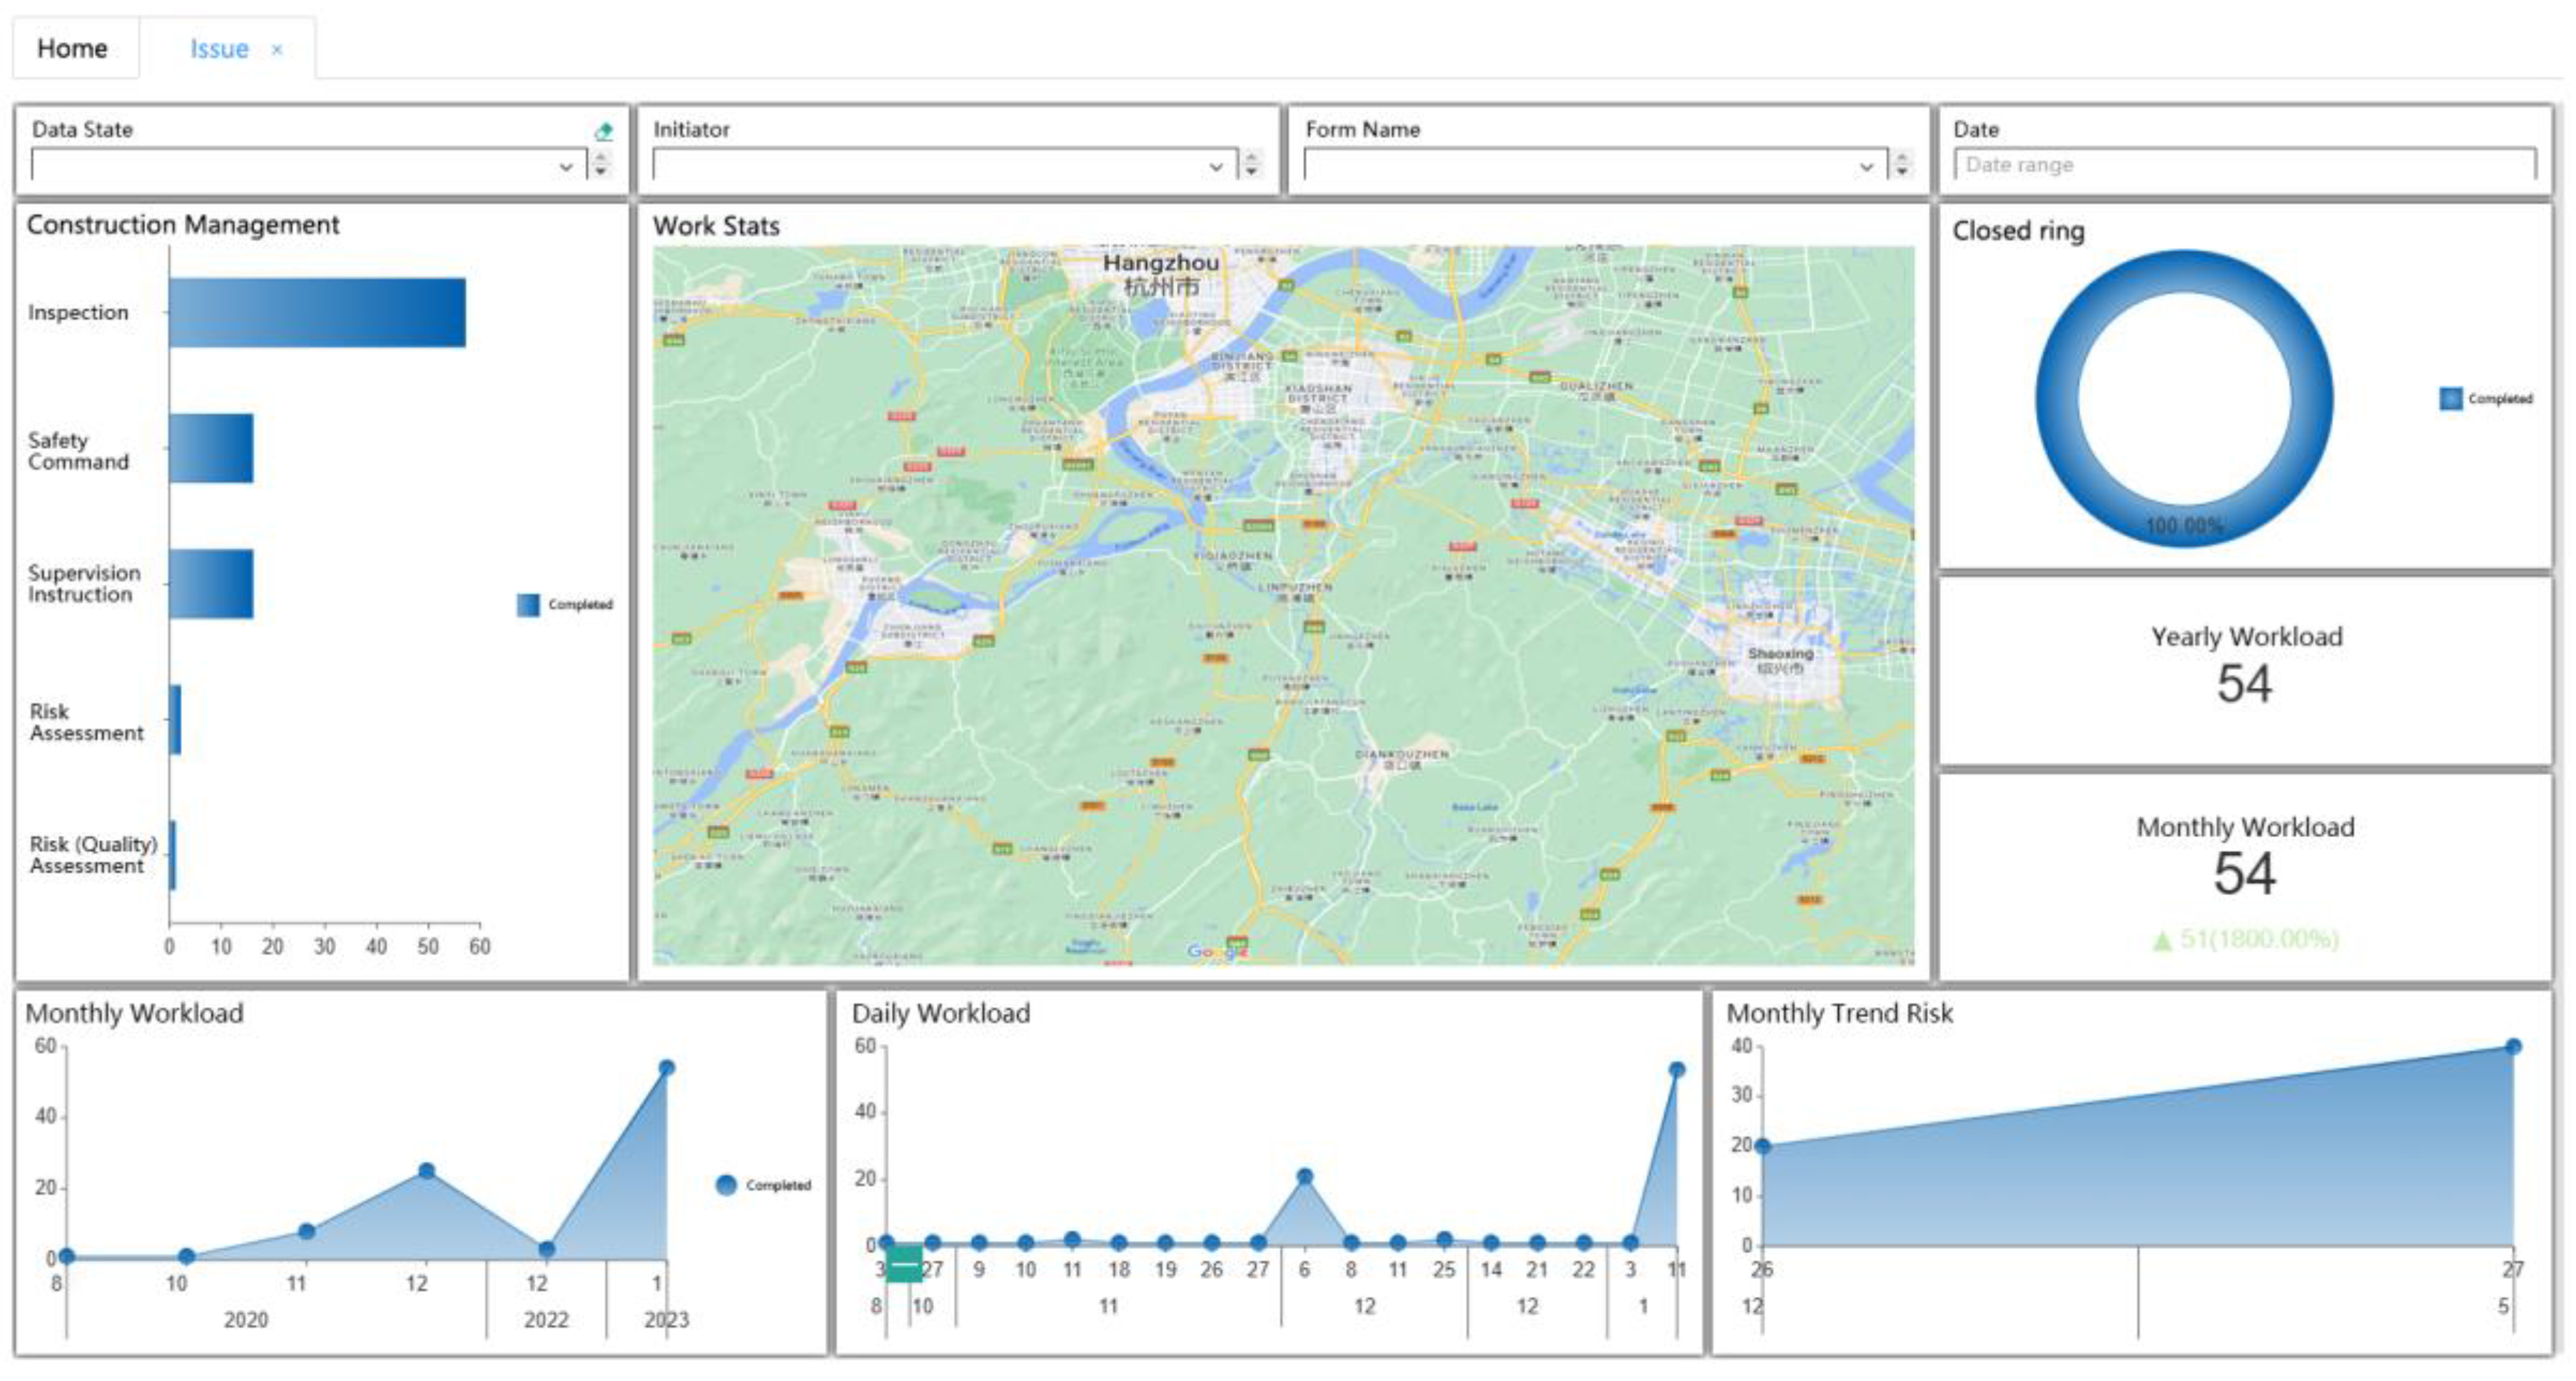Viewport: 2576px width, 1381px height.
Task: Open the Initiator dropdown list
Action: tap(1216, 167)
